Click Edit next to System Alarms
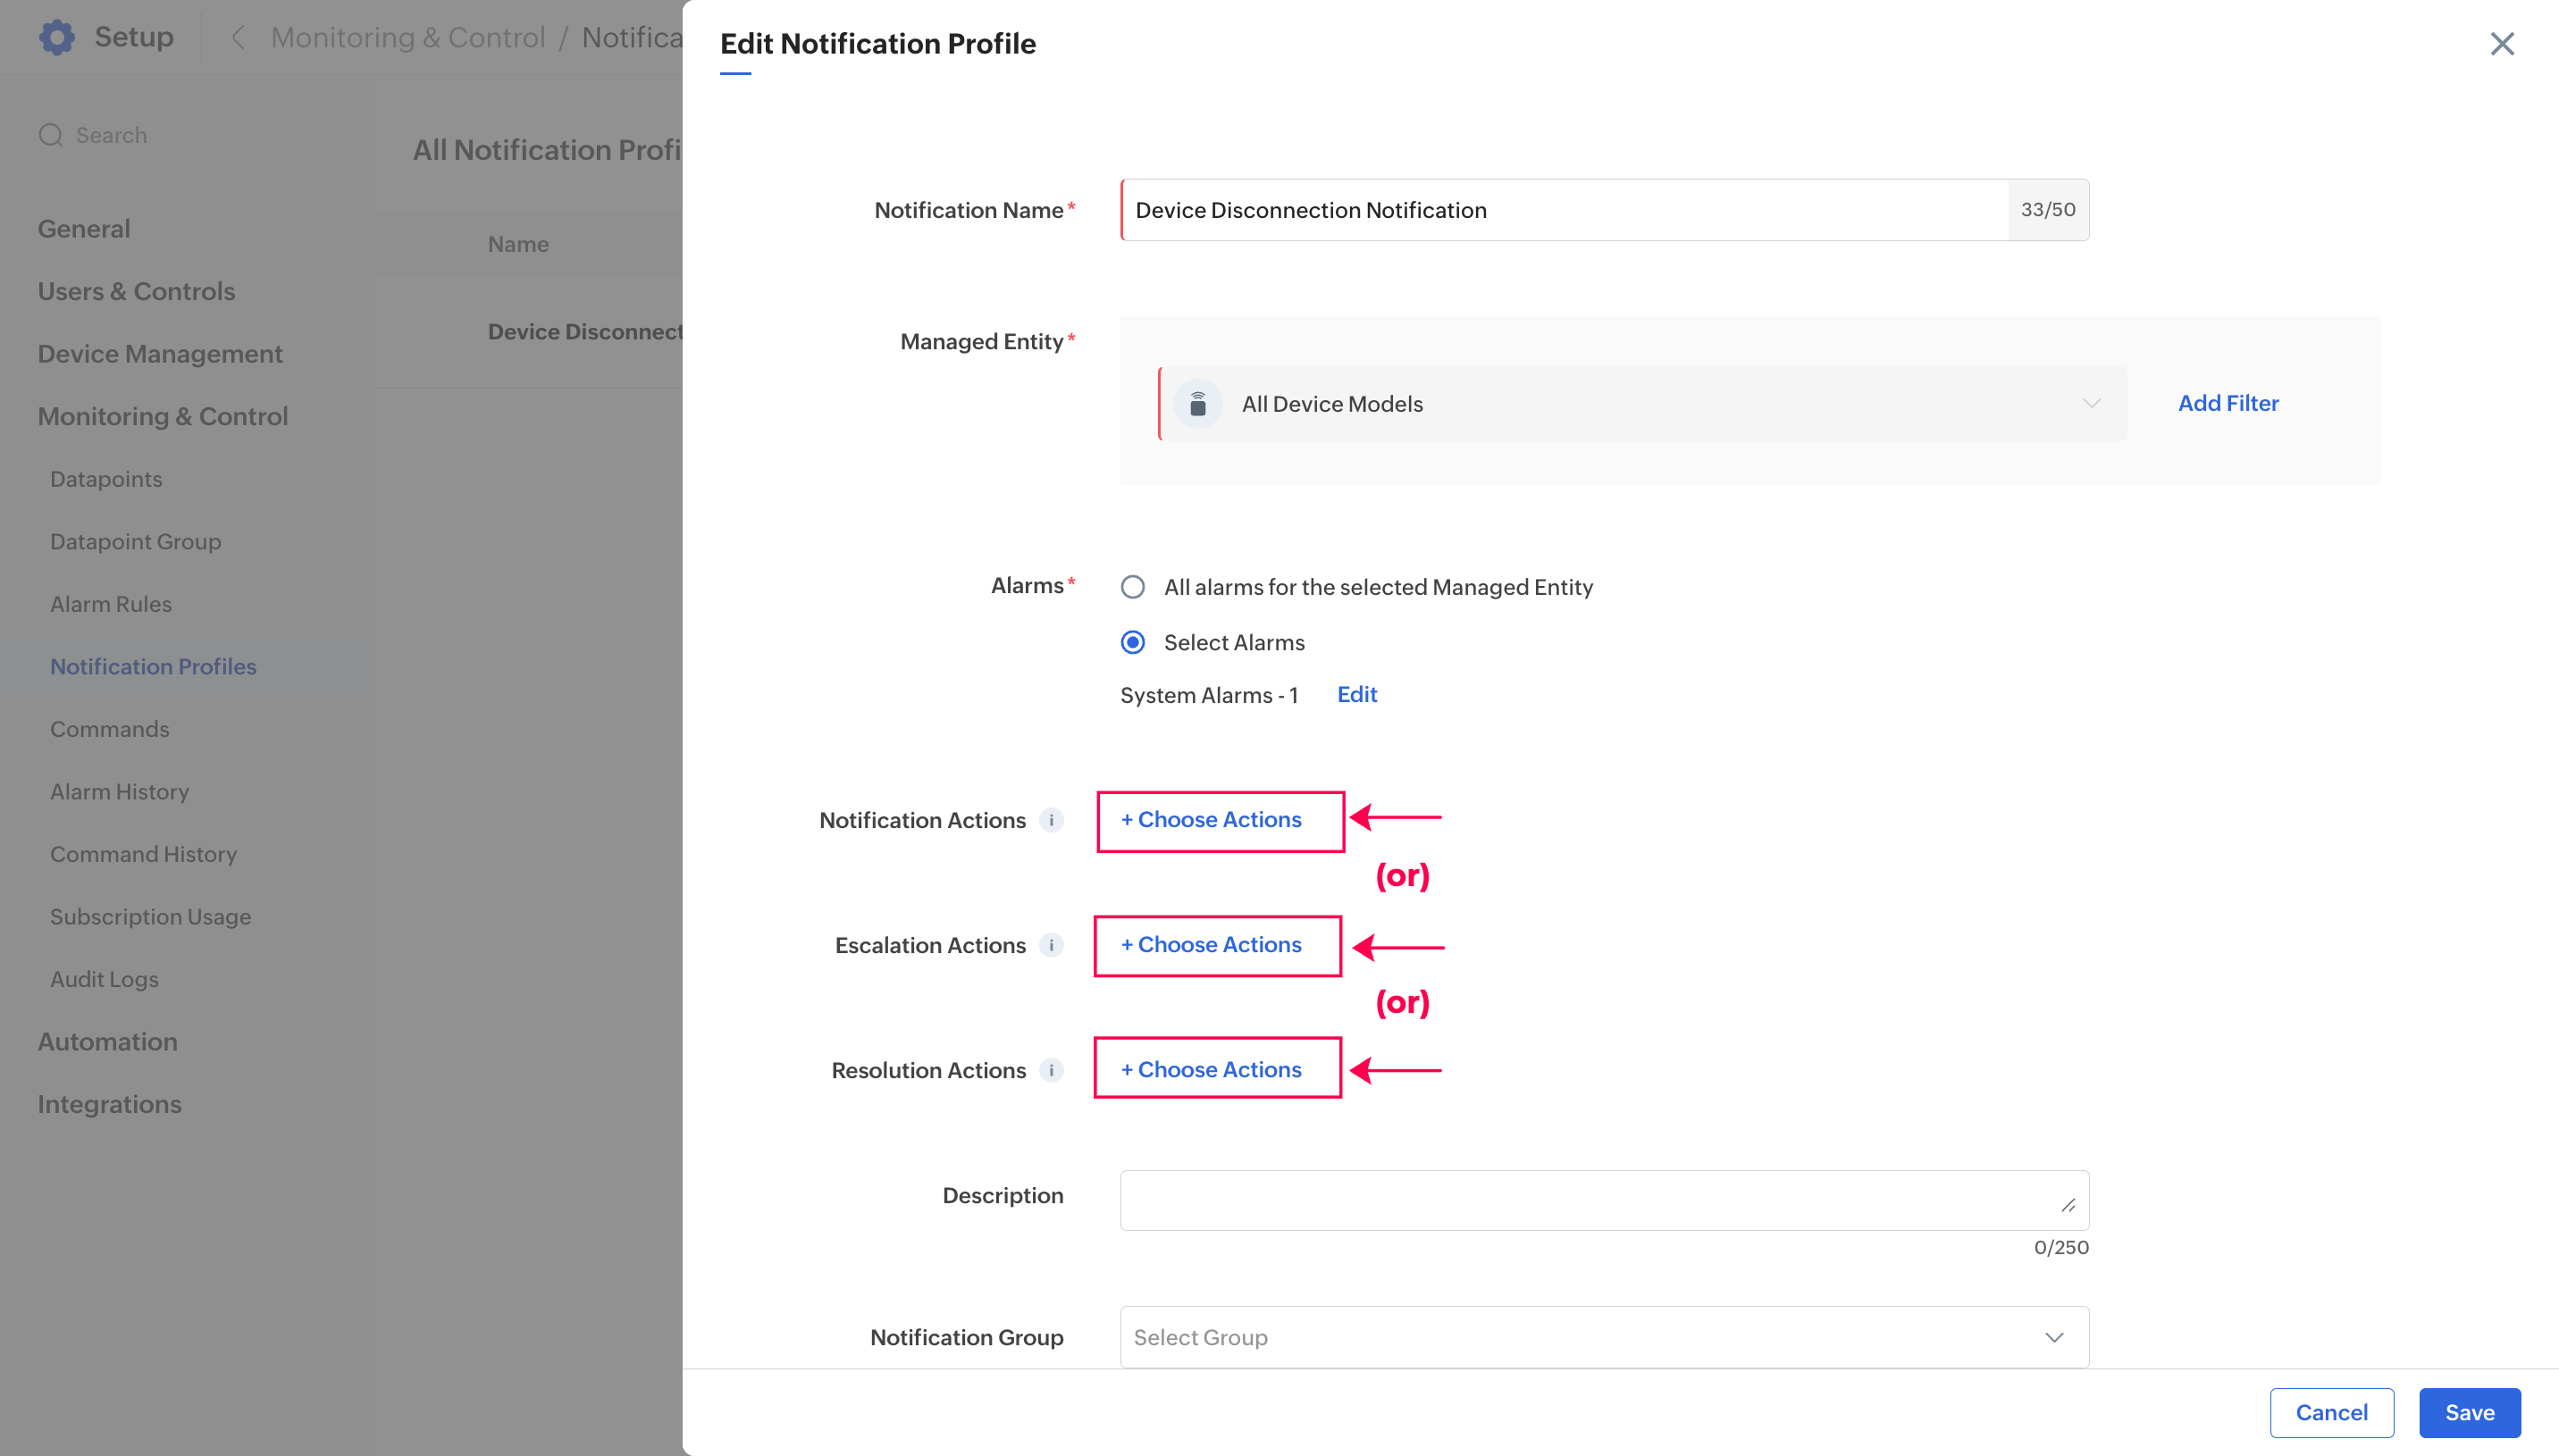 pyautogui.click(x=1357, y=694)
